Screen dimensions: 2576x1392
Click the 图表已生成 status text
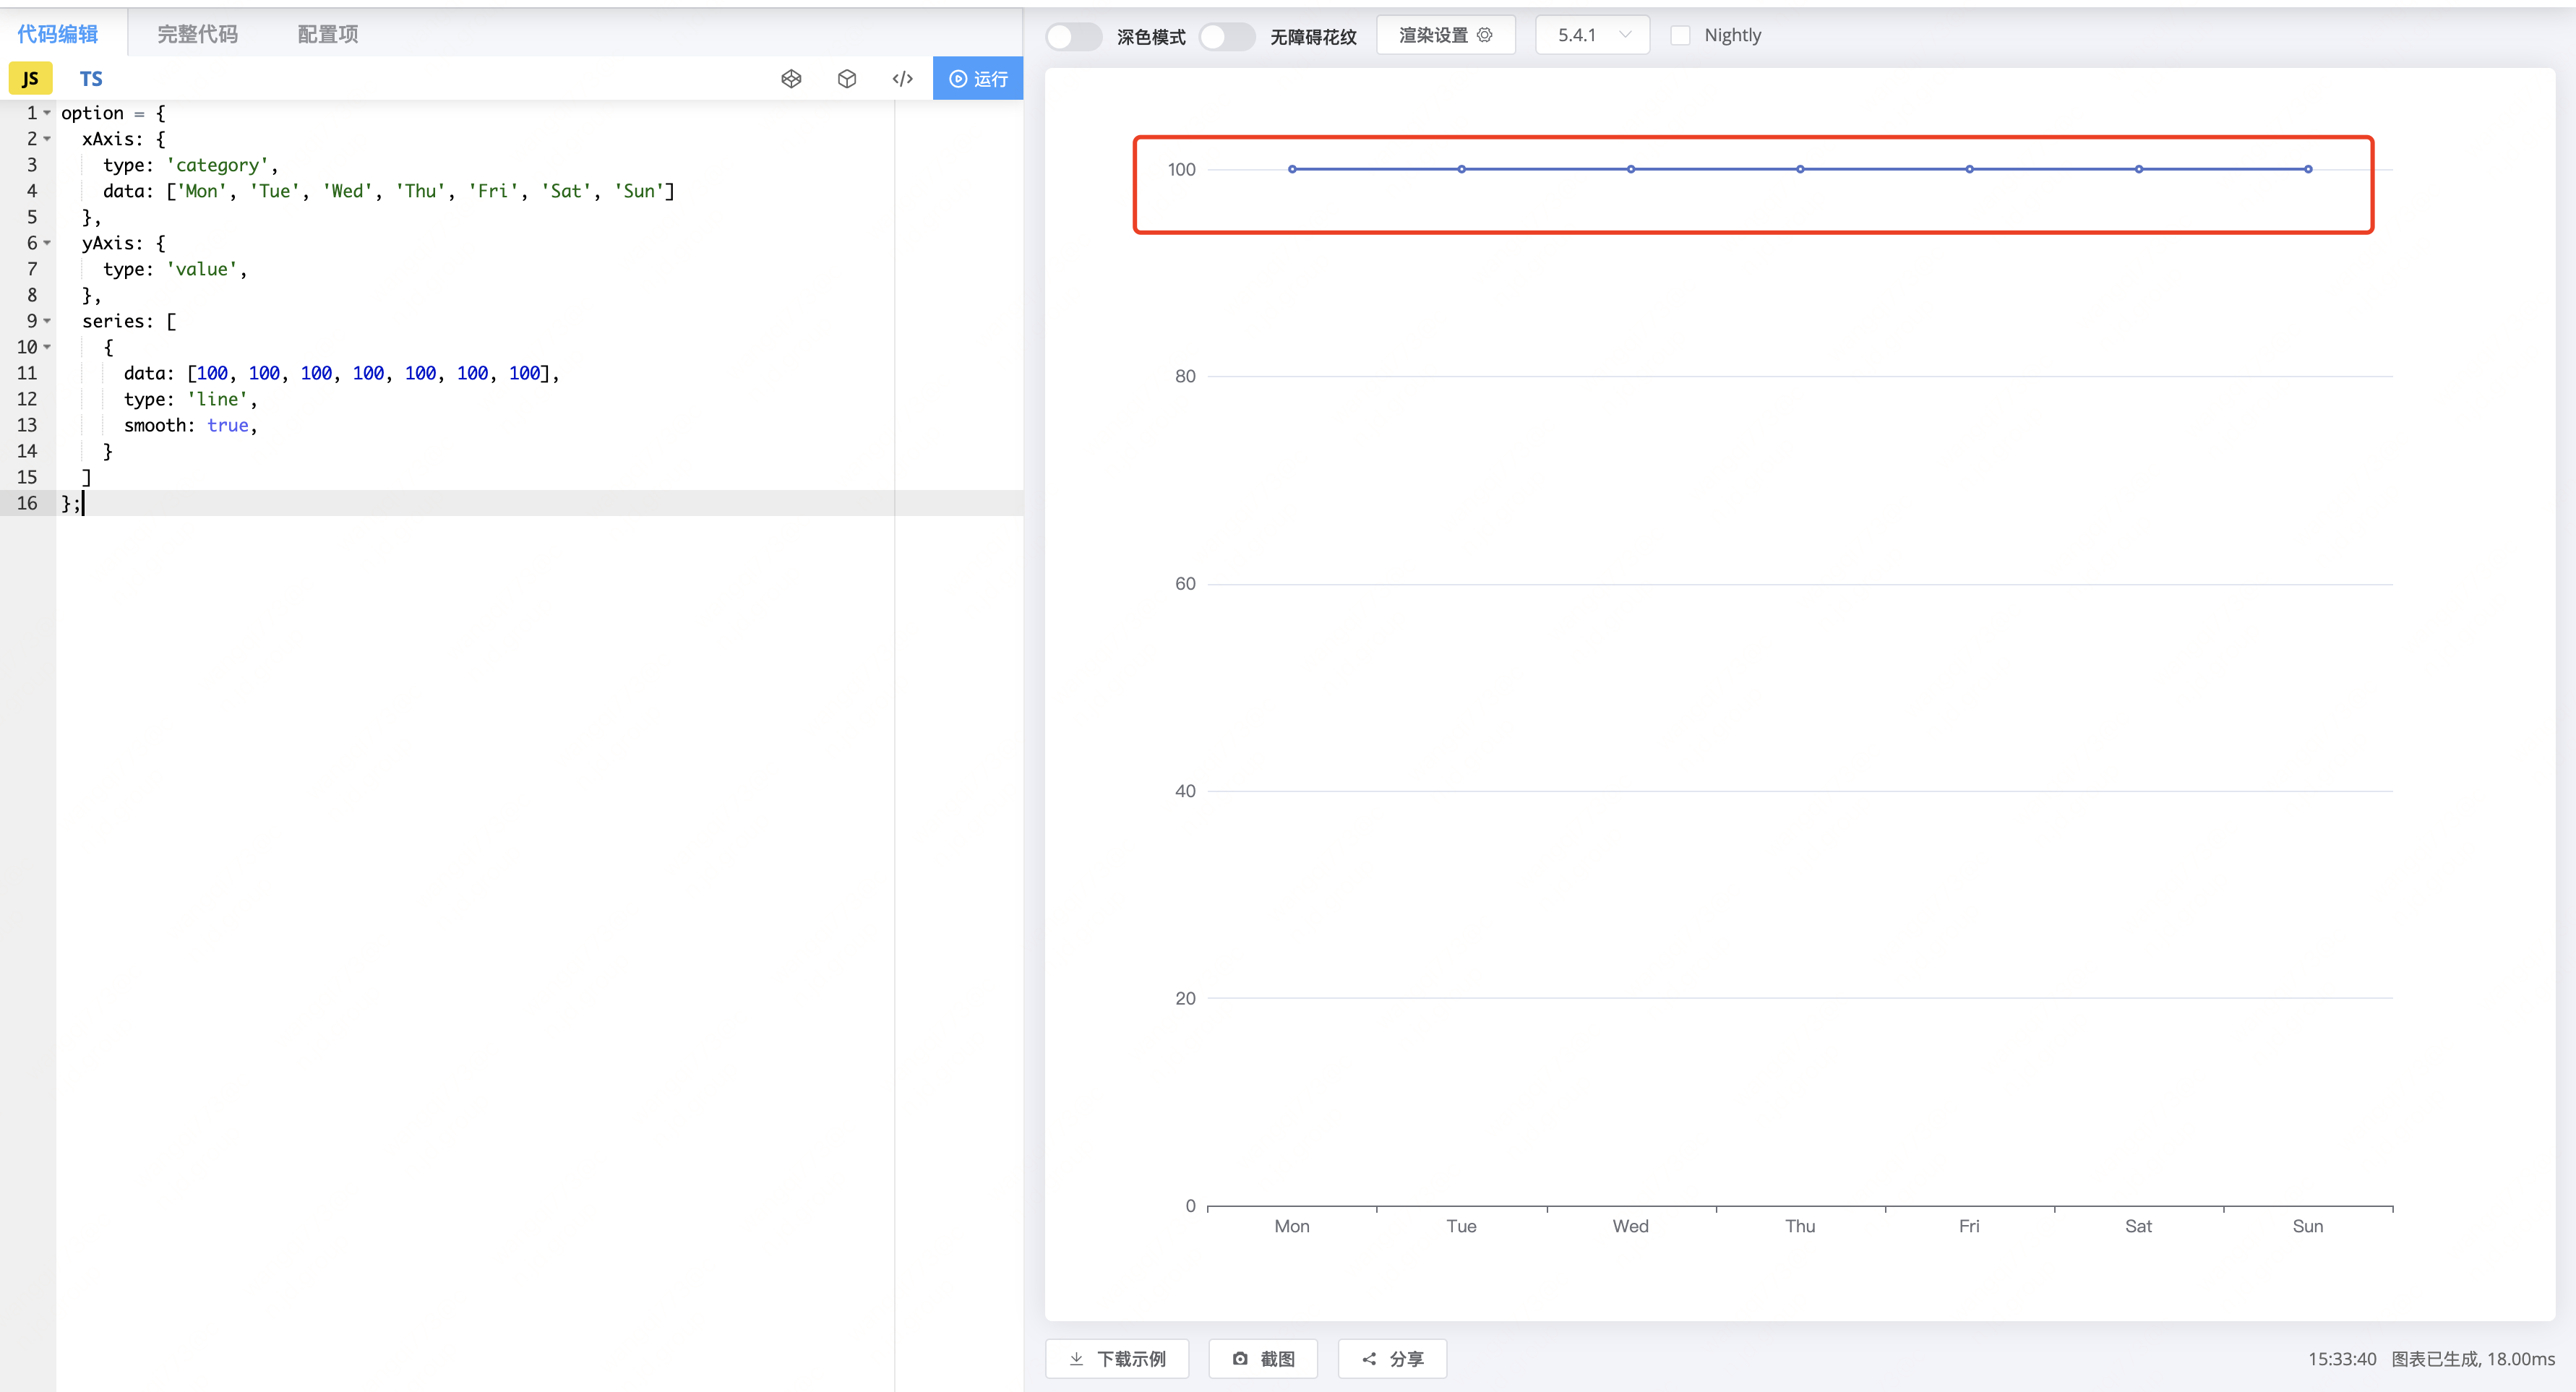pos(2473,1359)
